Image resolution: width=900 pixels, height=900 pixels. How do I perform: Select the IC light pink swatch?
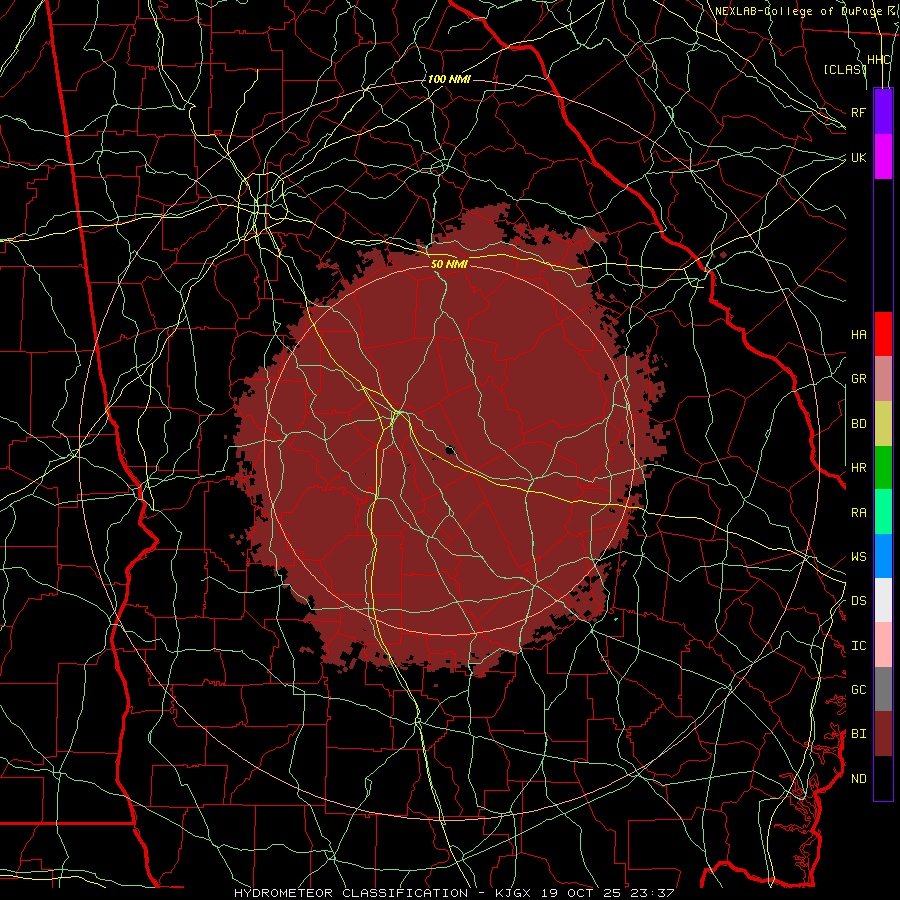point(883,645)
